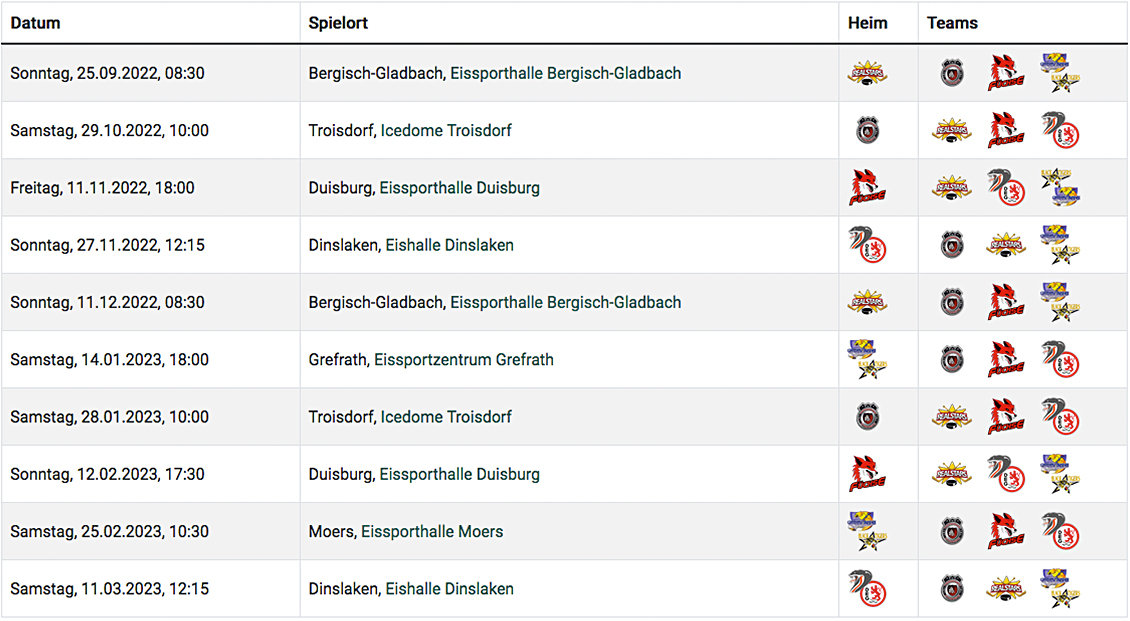1130x621 pixels.
Task: Open Eissporthalle Bergisch-Gladbach link for 25.09.2022
Action: pos(566,73)
